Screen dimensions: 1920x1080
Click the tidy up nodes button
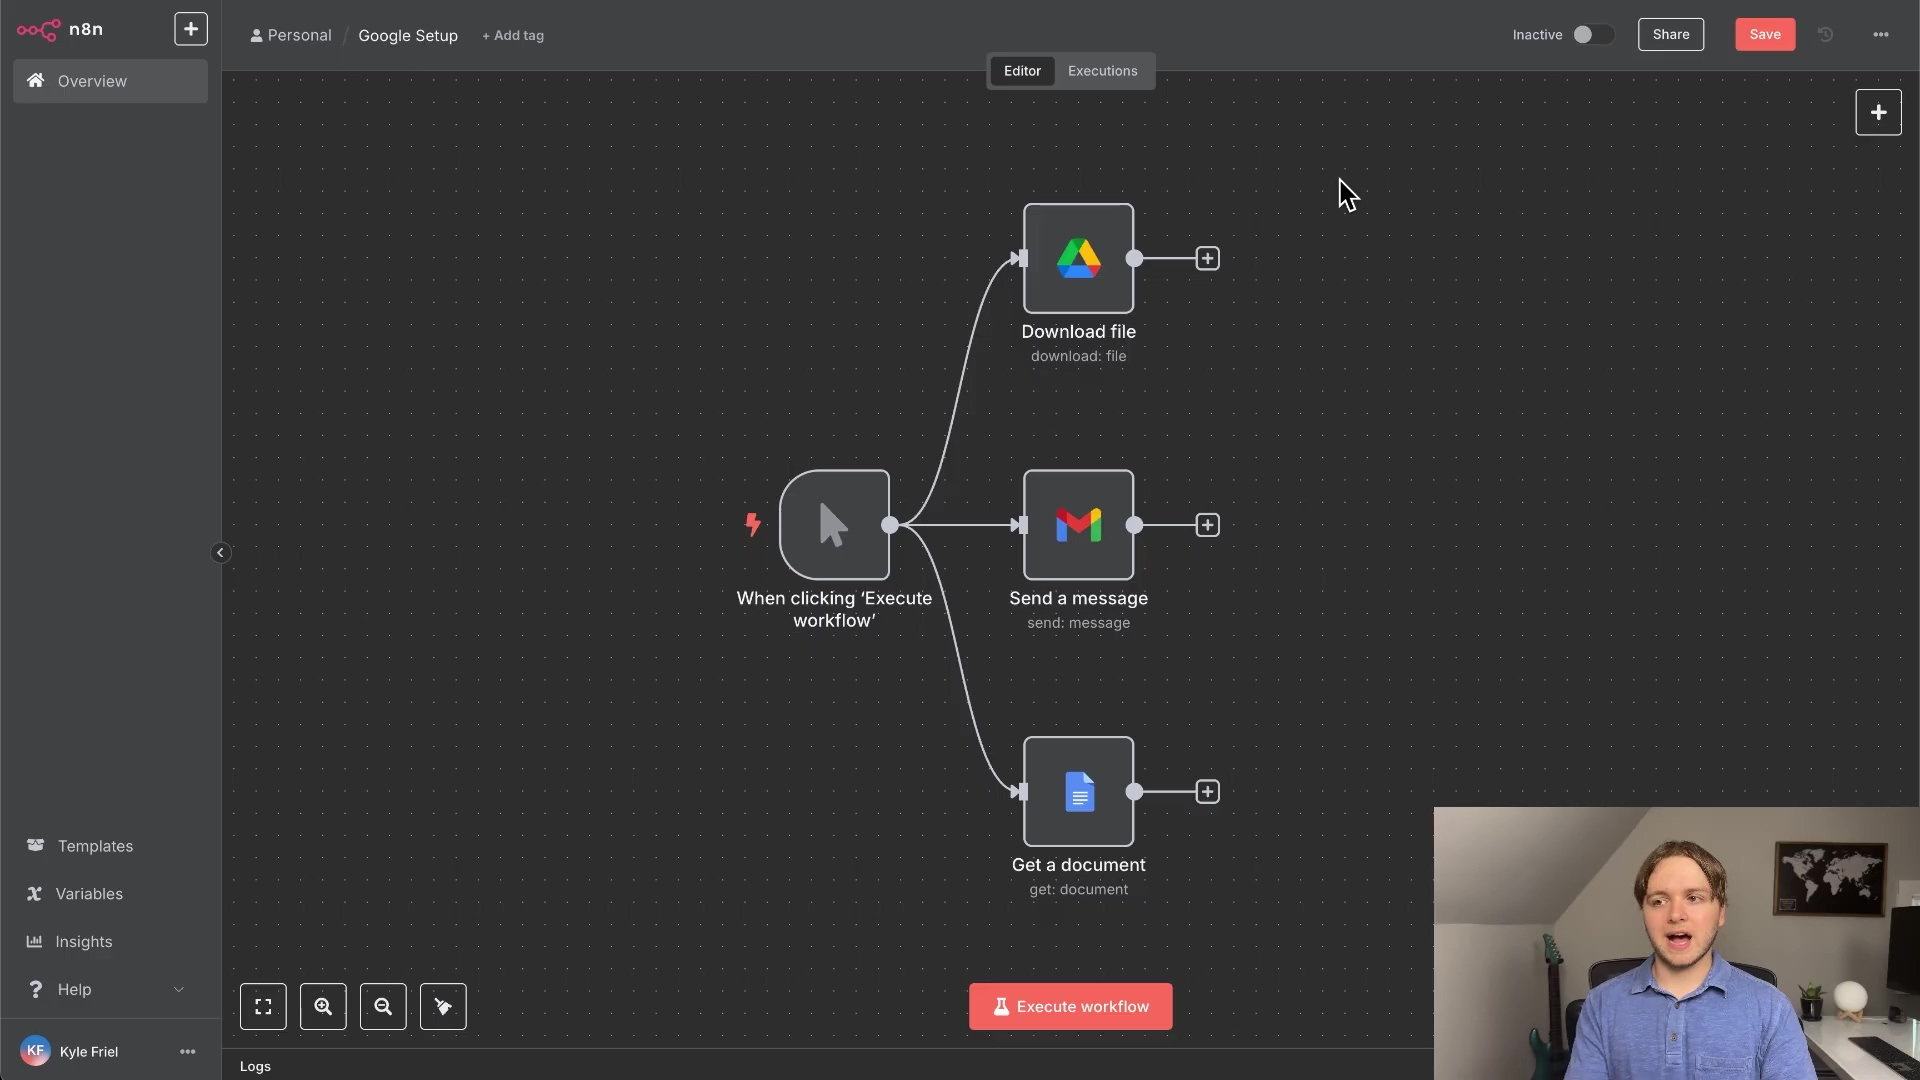[443, 1007]
